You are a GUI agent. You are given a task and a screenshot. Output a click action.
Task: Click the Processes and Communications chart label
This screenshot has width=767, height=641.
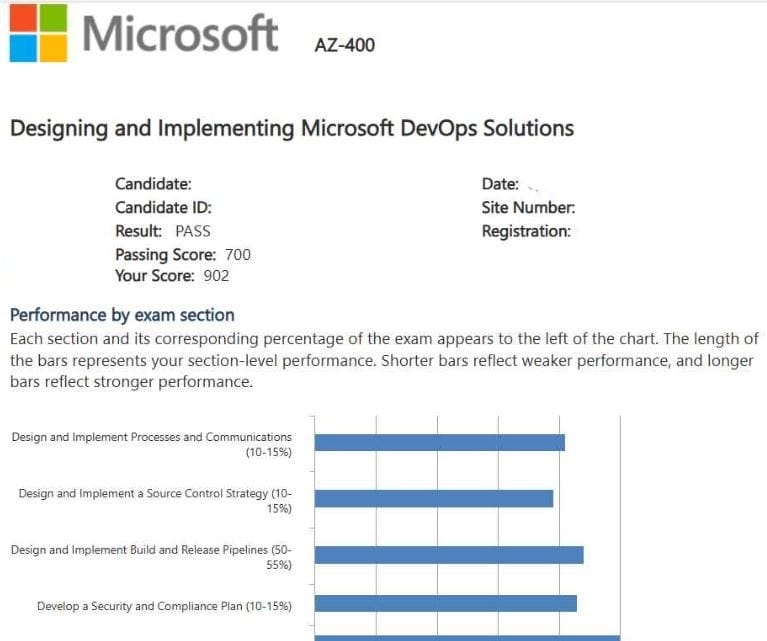[x=152, y=444]
